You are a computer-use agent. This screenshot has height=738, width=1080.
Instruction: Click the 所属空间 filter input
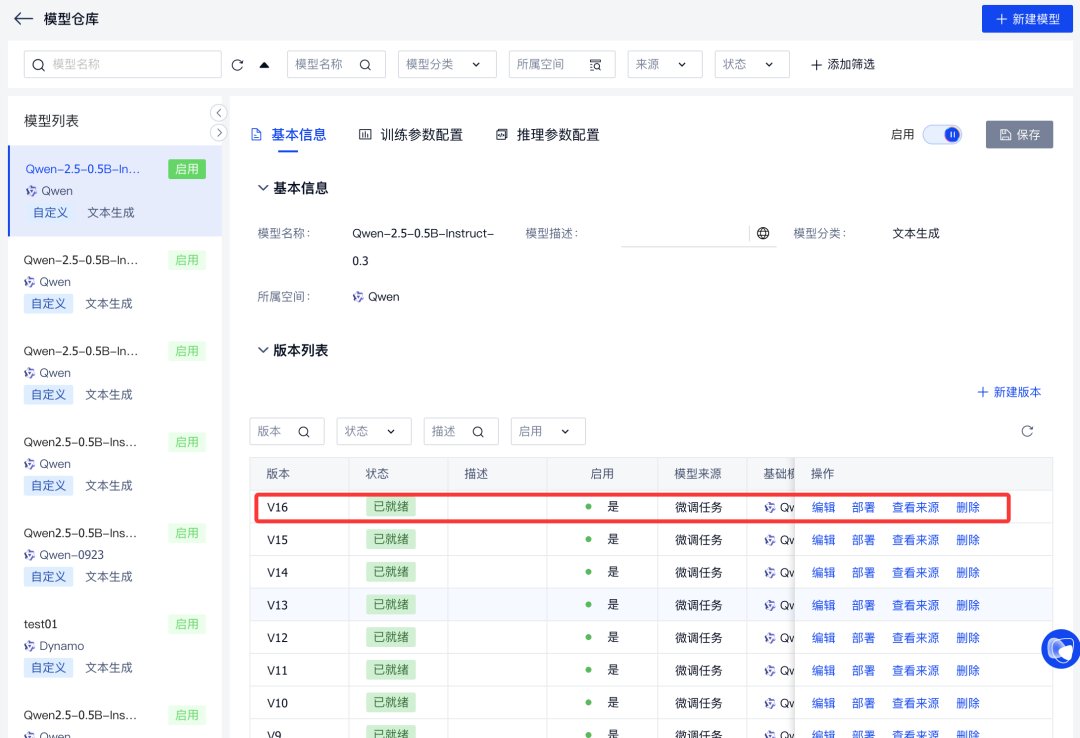(561, 64)
